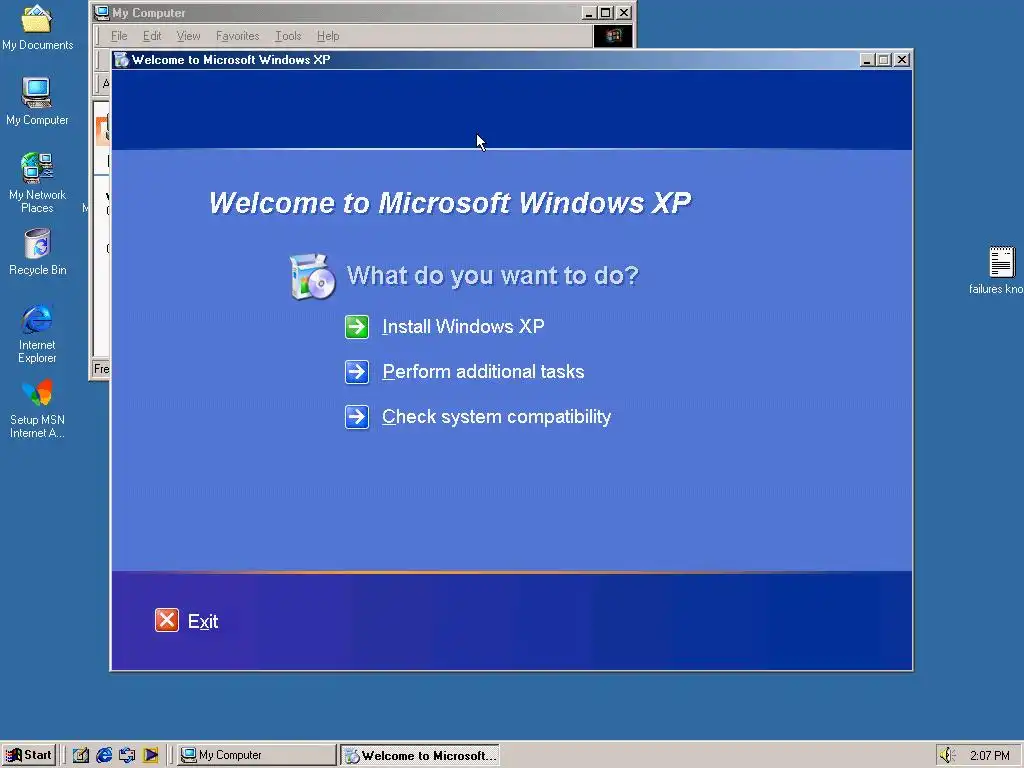Click Show Desktop quick launch icon
The height and width of the screenshot is (768, 1024).
(x=81, y=755)
